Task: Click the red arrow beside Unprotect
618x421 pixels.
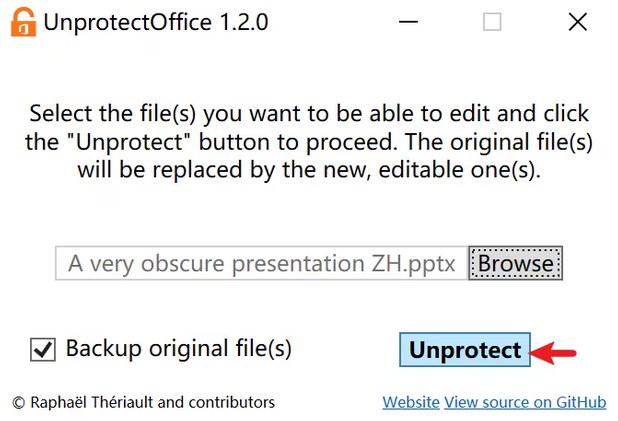Action: [x=555, y=351]
